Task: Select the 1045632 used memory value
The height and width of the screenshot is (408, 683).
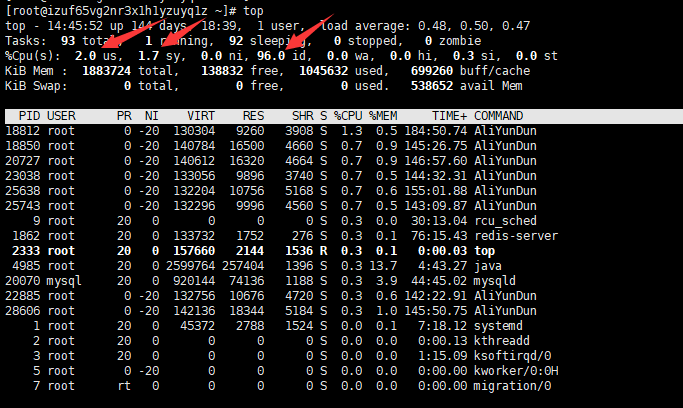Action: tap(324, 71)
